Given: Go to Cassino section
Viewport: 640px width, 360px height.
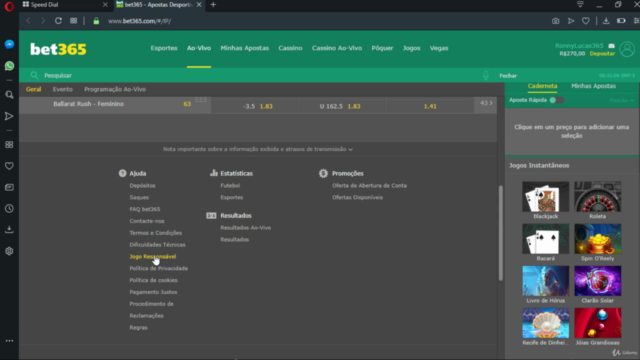Looking at the screenshot, I should coord(290,48).
